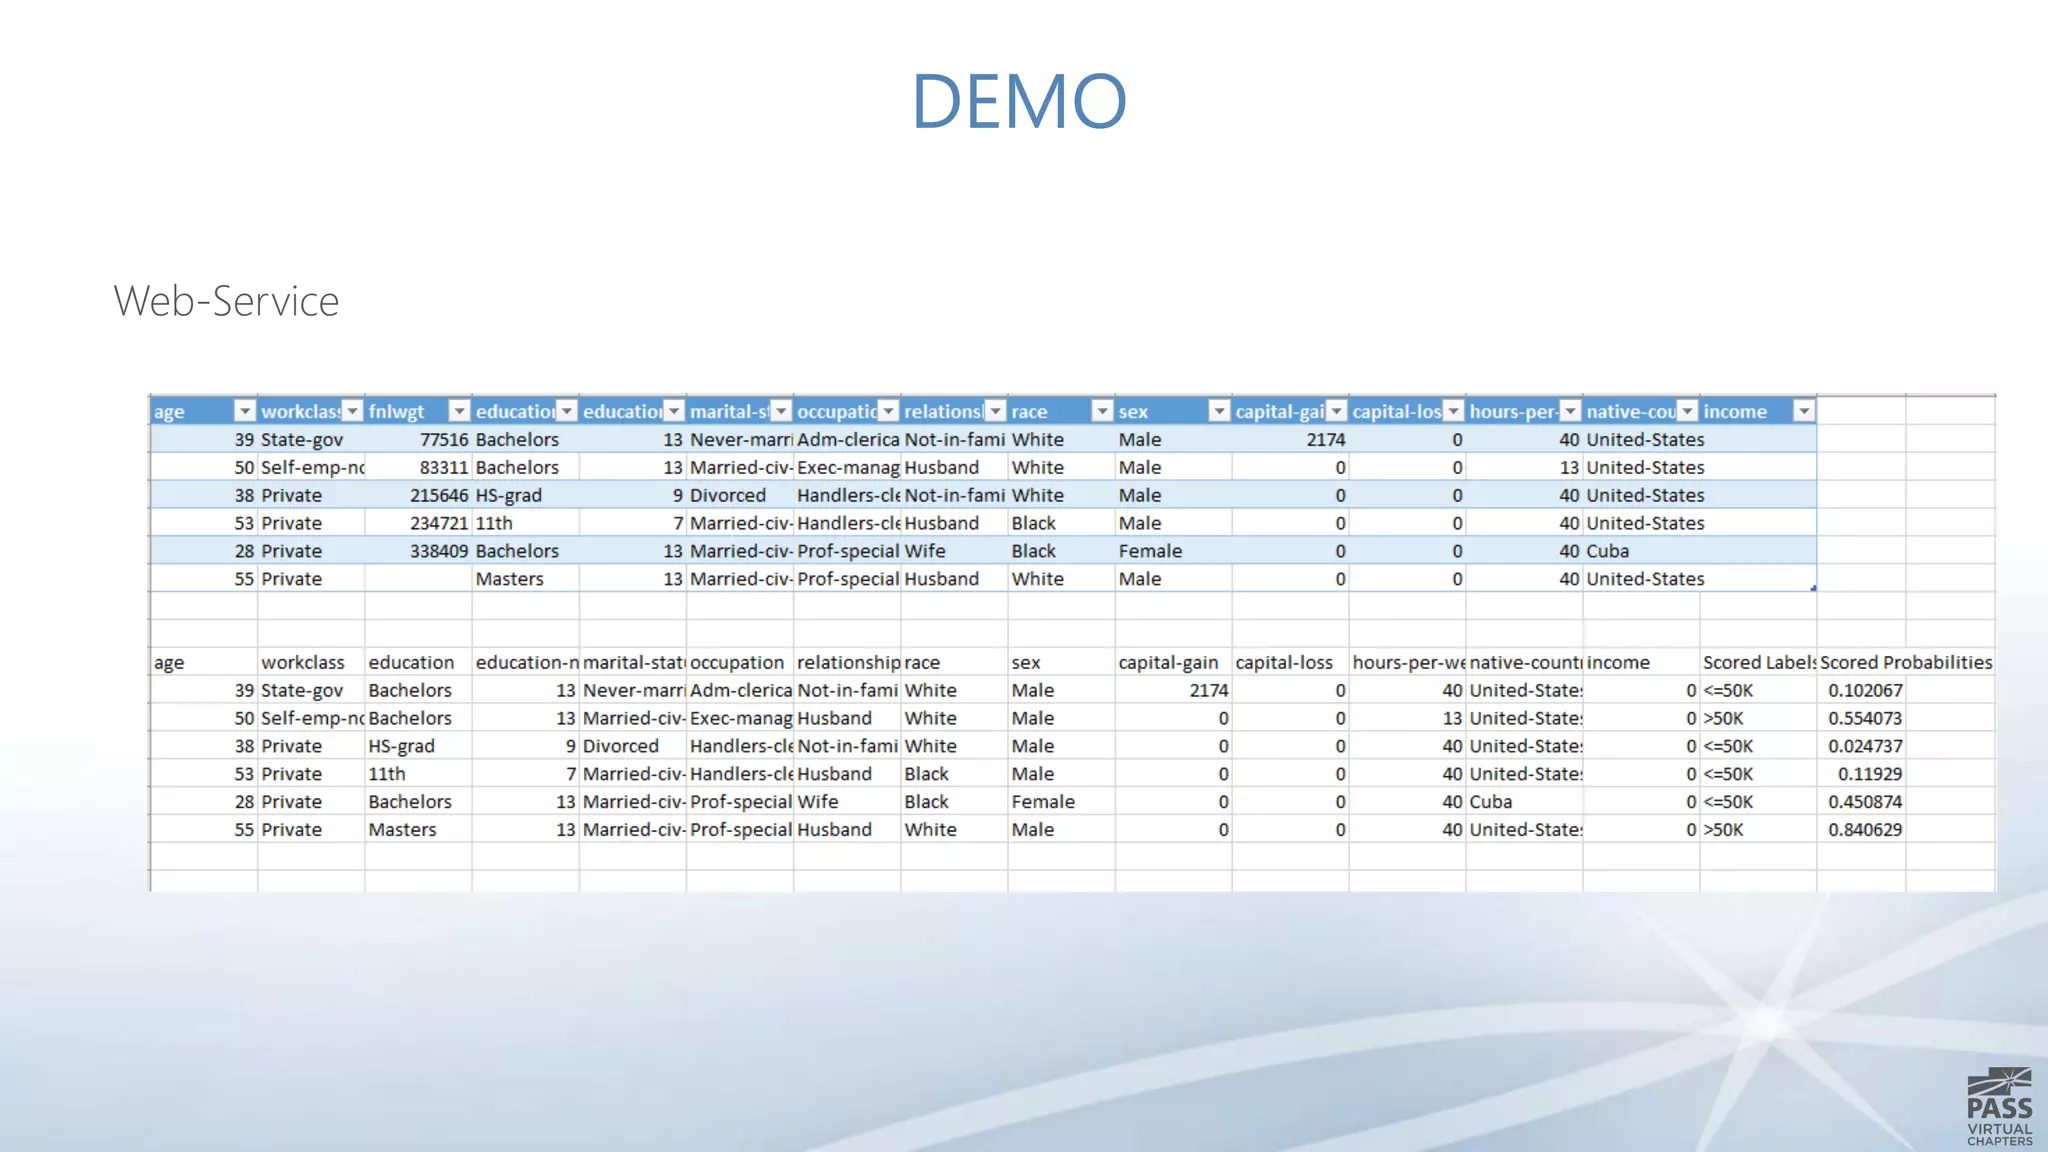2048x1152 pixels.
Task: Select the fnlwgt cell 338409
Action: point(418,551)
